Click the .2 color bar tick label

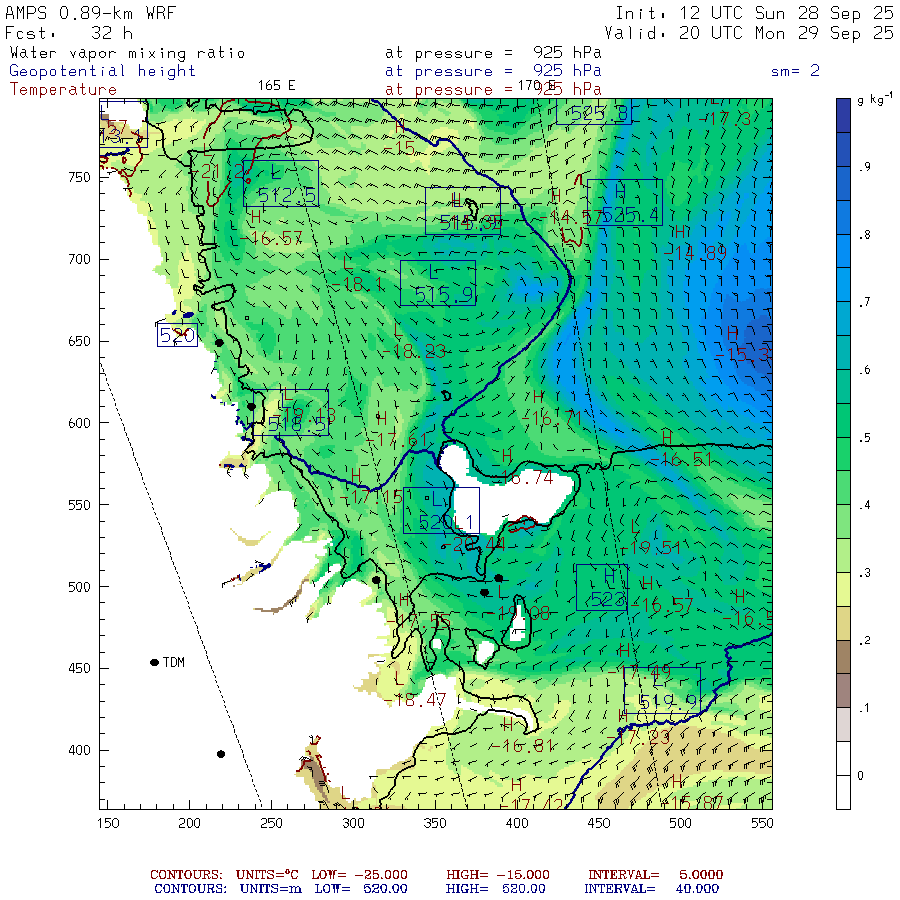click(x=864, y=641)
